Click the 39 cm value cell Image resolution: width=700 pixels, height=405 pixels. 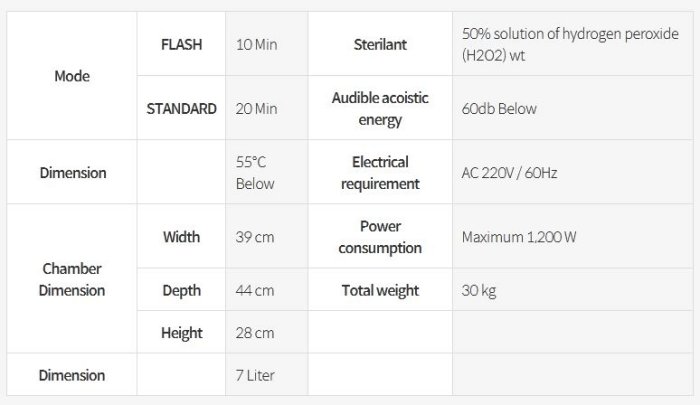[255, 237]
